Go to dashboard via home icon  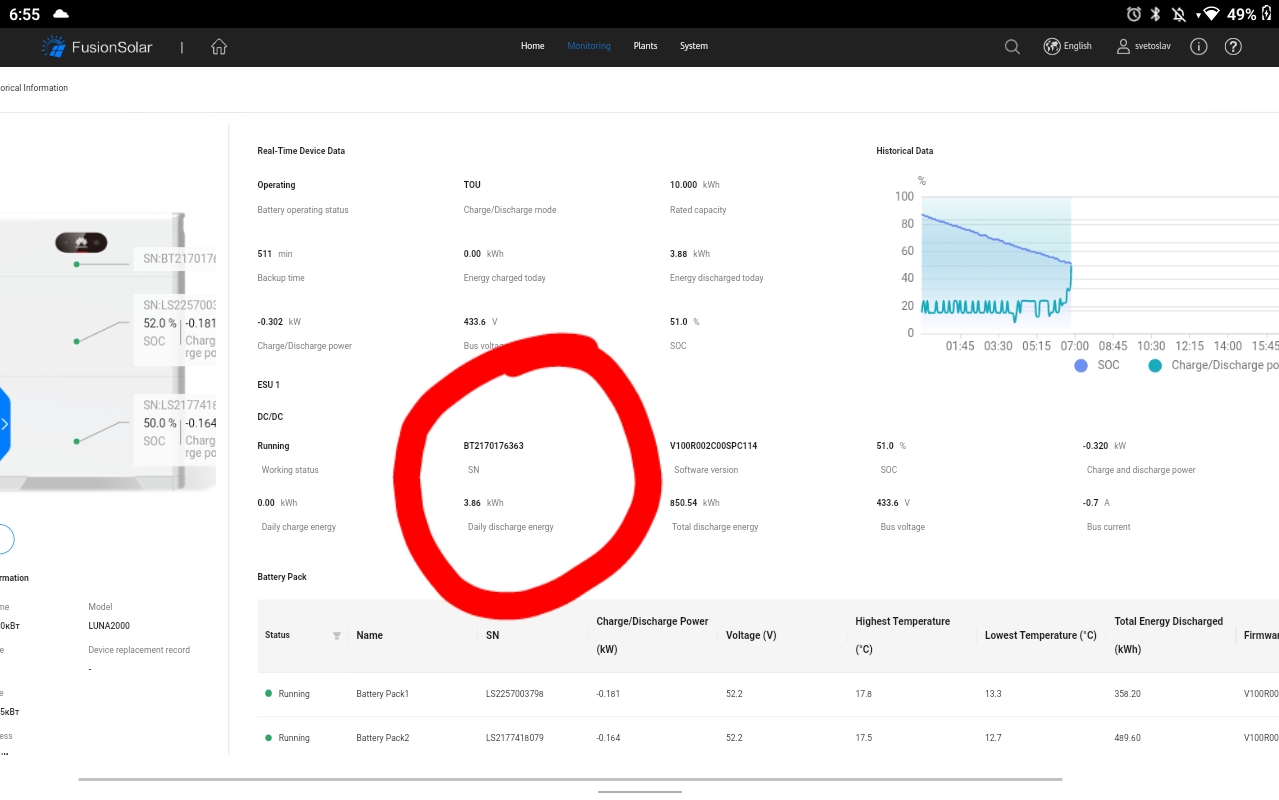coord(219,47)
